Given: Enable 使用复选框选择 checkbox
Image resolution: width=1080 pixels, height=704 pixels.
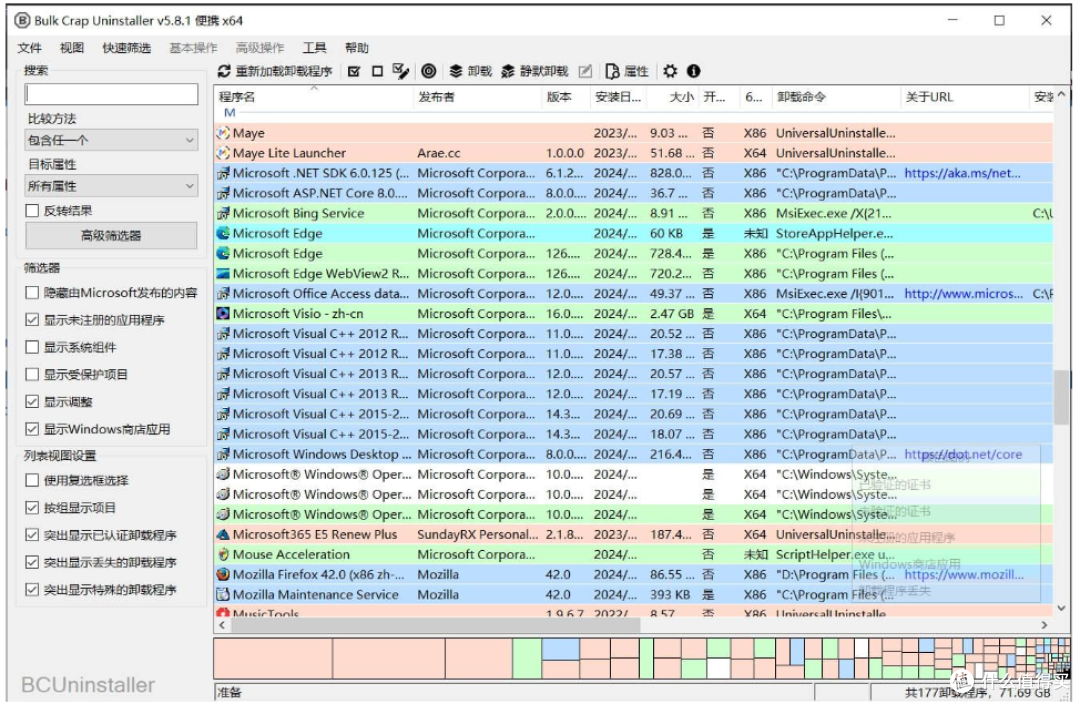Looking at the screenshot, I should pos(32,480).
